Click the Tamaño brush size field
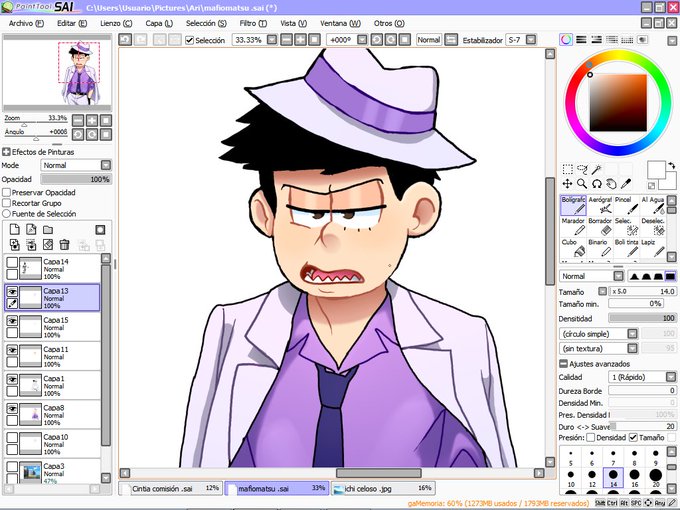The width and height of the screenshot is (680, 510). tap(643, 291)
